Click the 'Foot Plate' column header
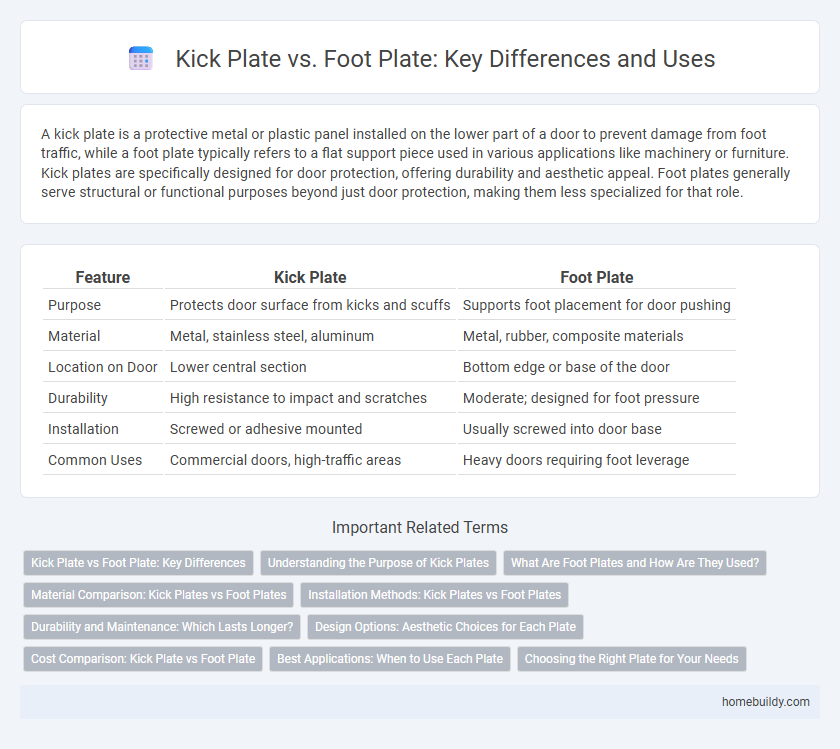840x749 pixels. point(597,277)
